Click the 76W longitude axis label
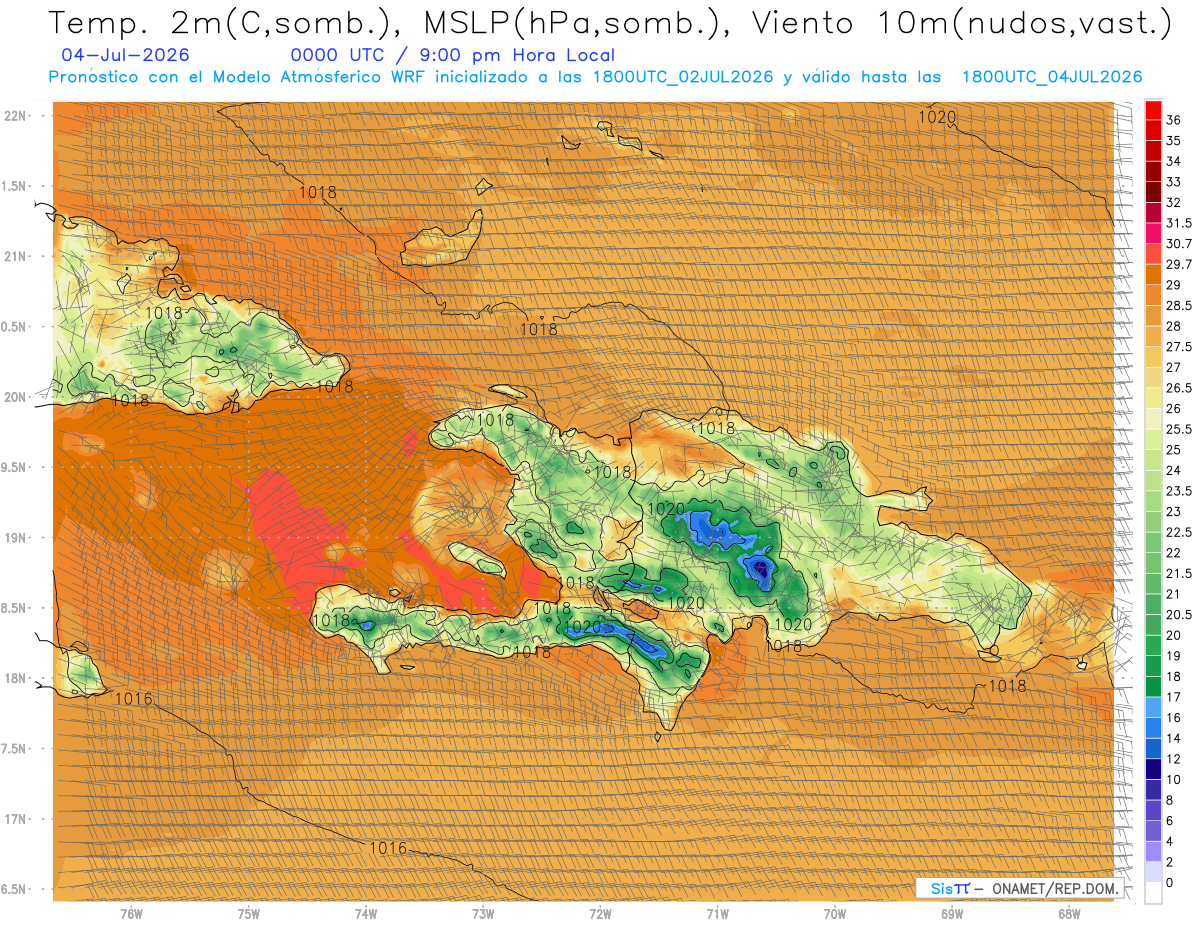1200x927 pixels. tap(131, 913)
